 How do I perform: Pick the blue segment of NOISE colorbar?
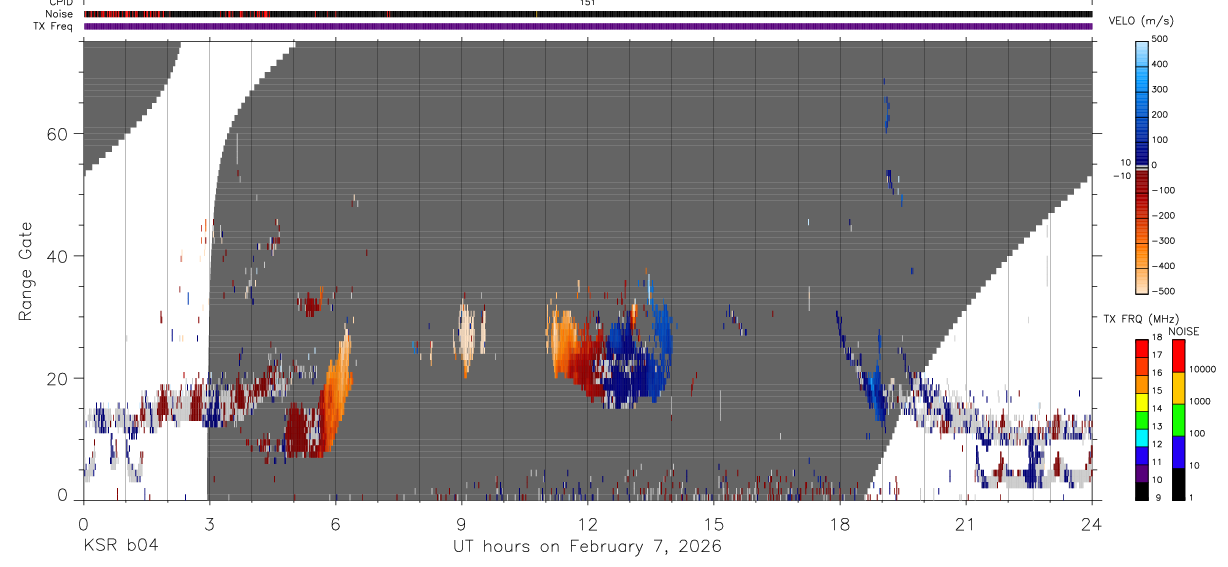click(1179, 452)
